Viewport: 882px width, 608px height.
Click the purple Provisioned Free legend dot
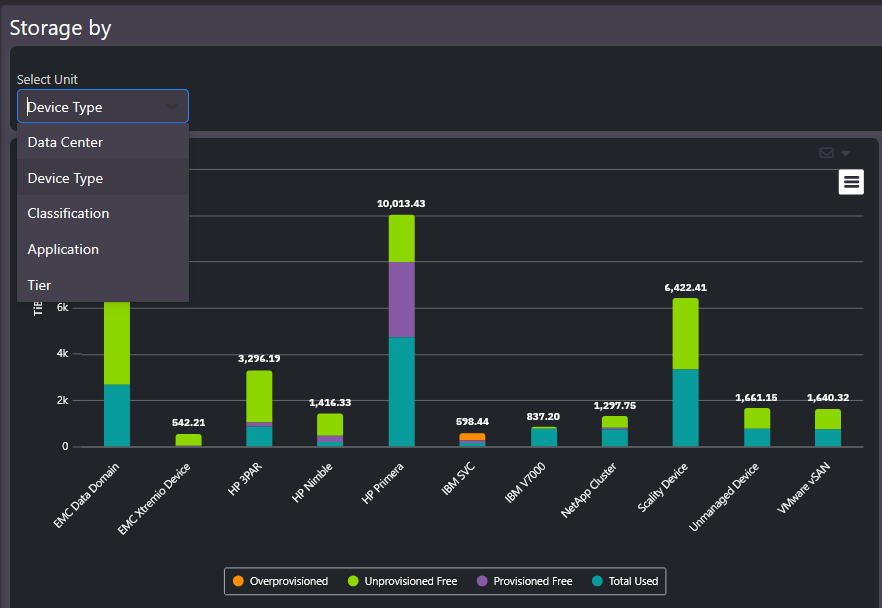(x=482, y=581)
